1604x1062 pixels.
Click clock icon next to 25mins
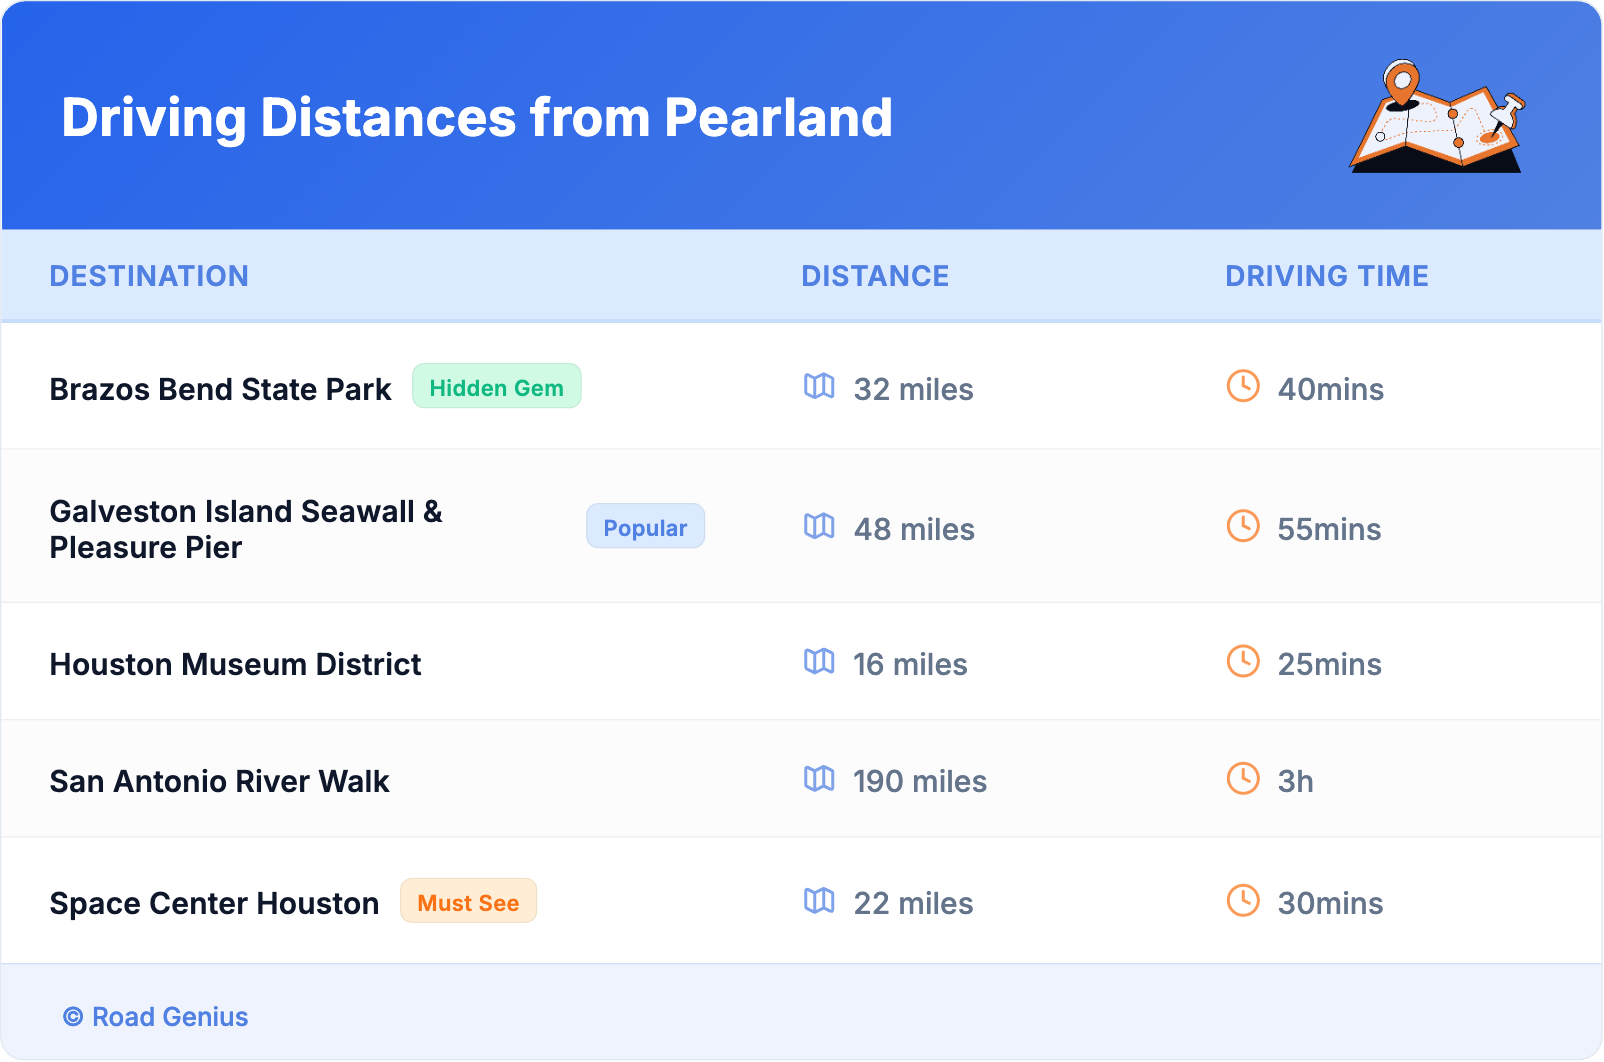pyautogui.click(x=1243, y=662)
